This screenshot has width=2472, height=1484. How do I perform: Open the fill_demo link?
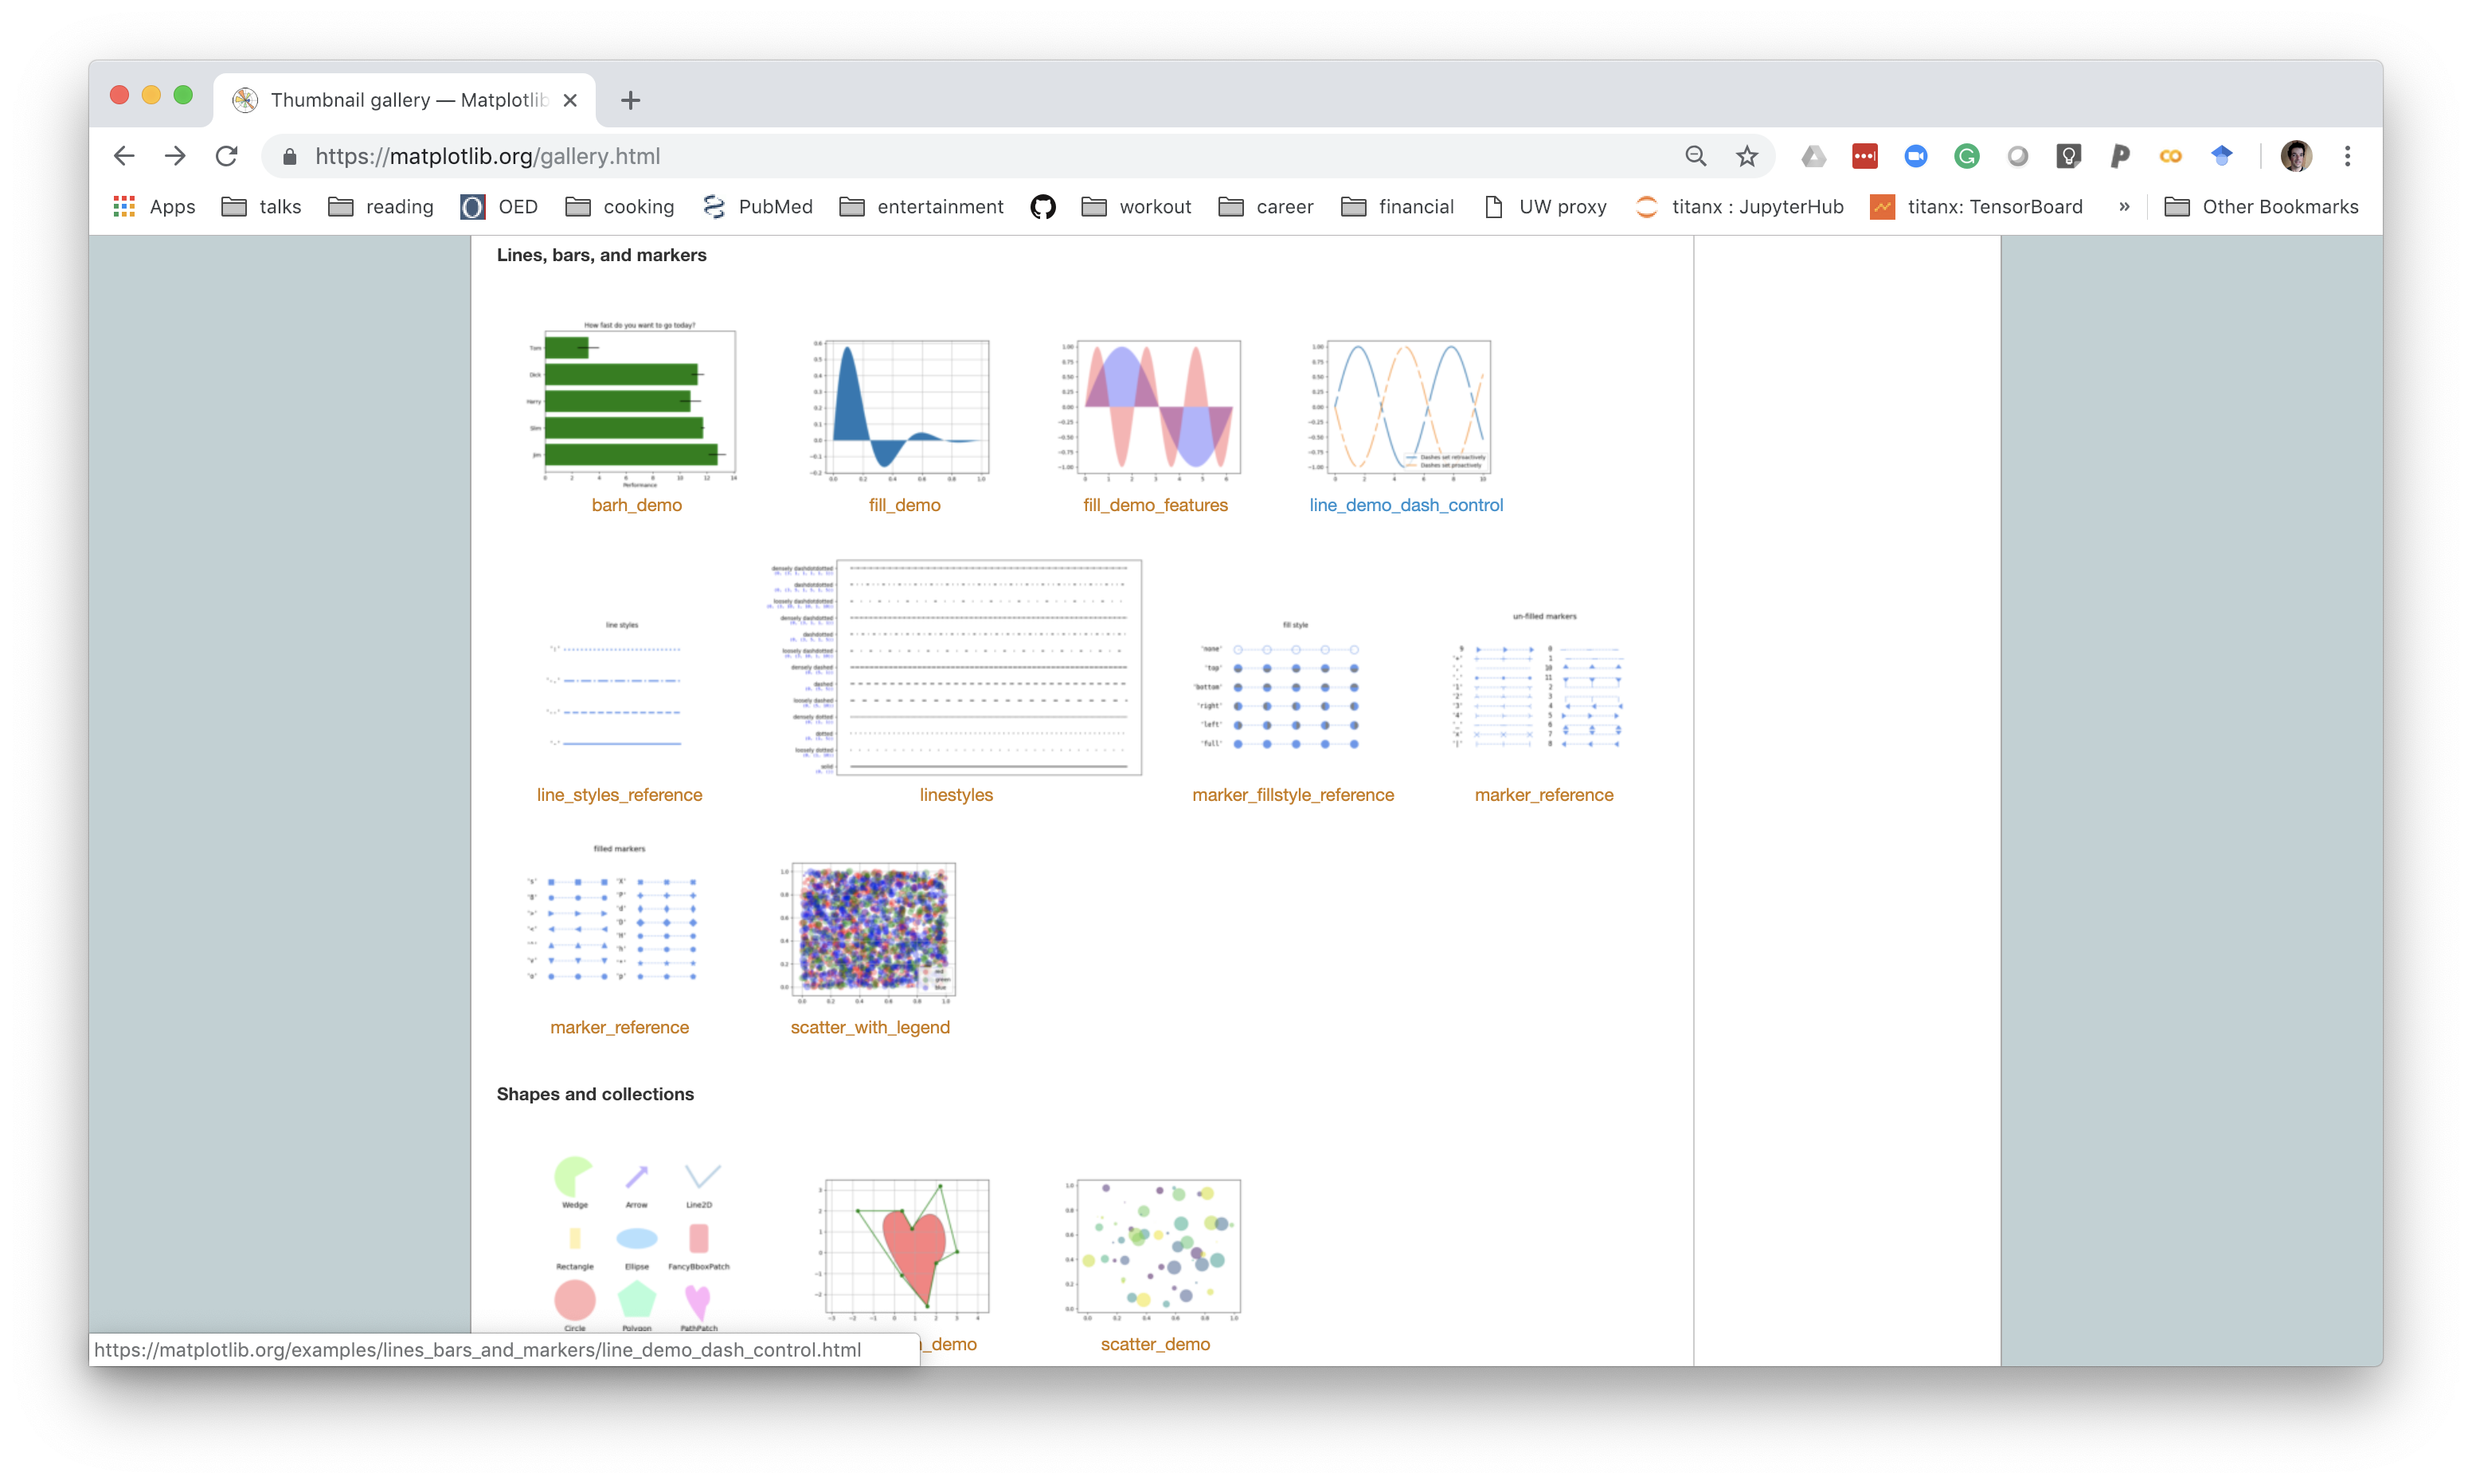click(x=905, y=505)
